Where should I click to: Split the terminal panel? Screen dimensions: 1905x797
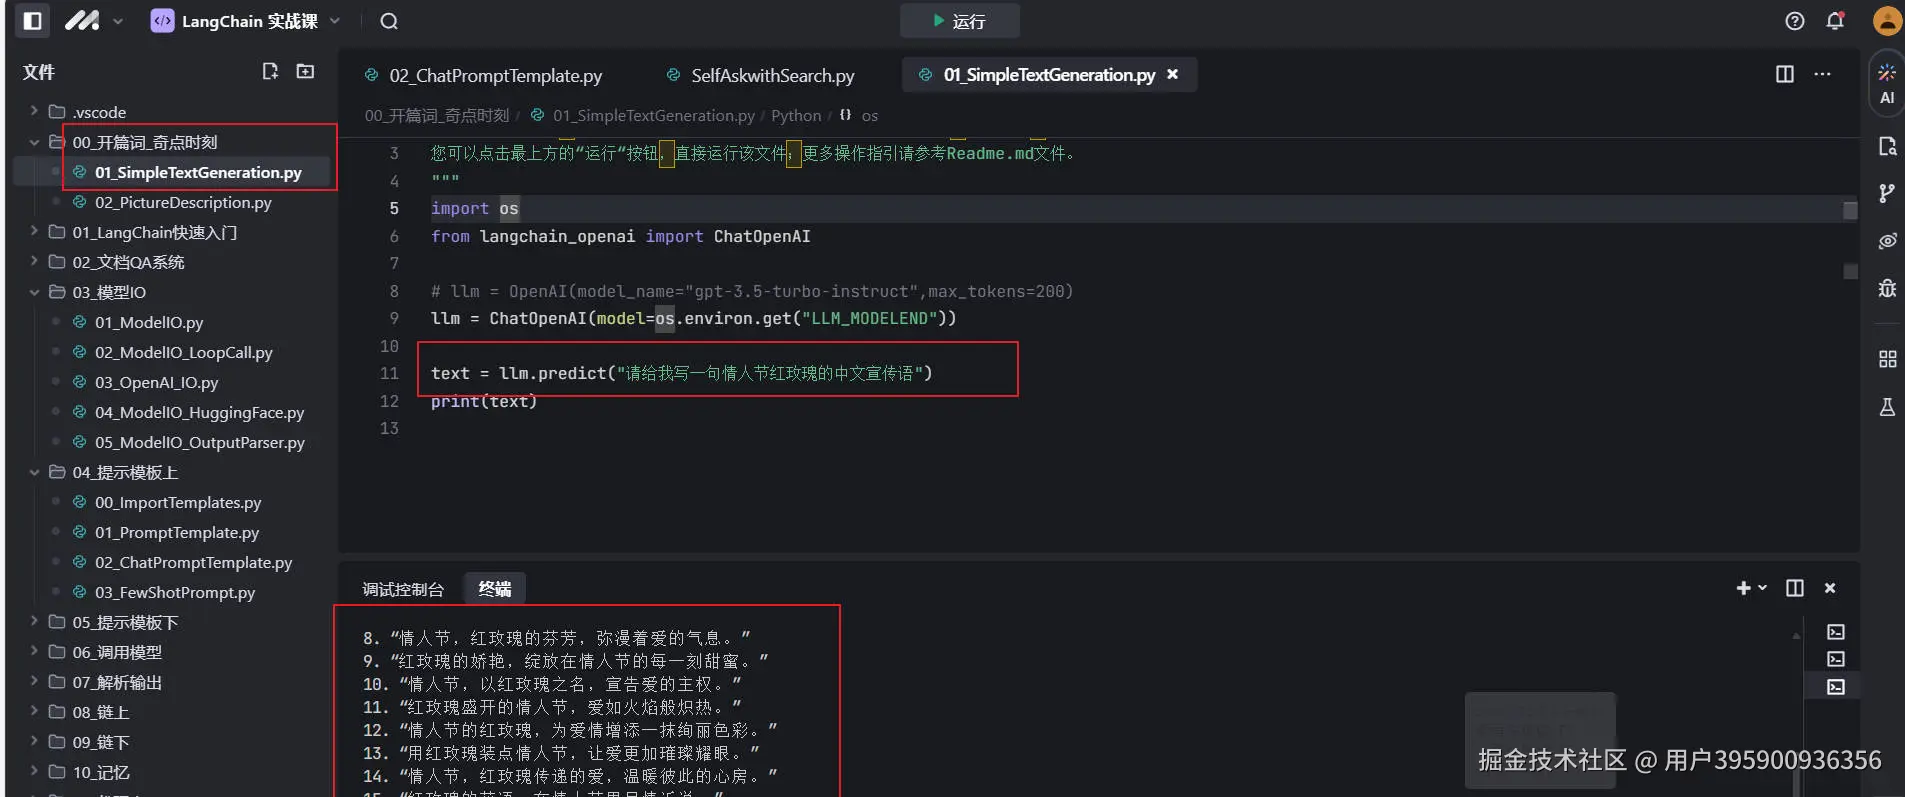coord(1795,588)
